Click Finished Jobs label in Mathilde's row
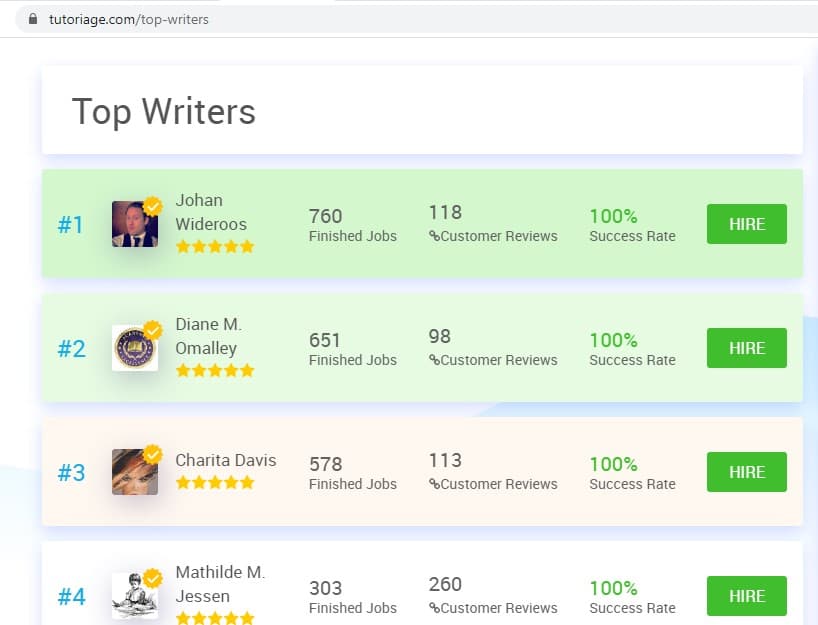The height and width of the screenshot is (625, 818). pyautogui.click(x=353, y=608)
